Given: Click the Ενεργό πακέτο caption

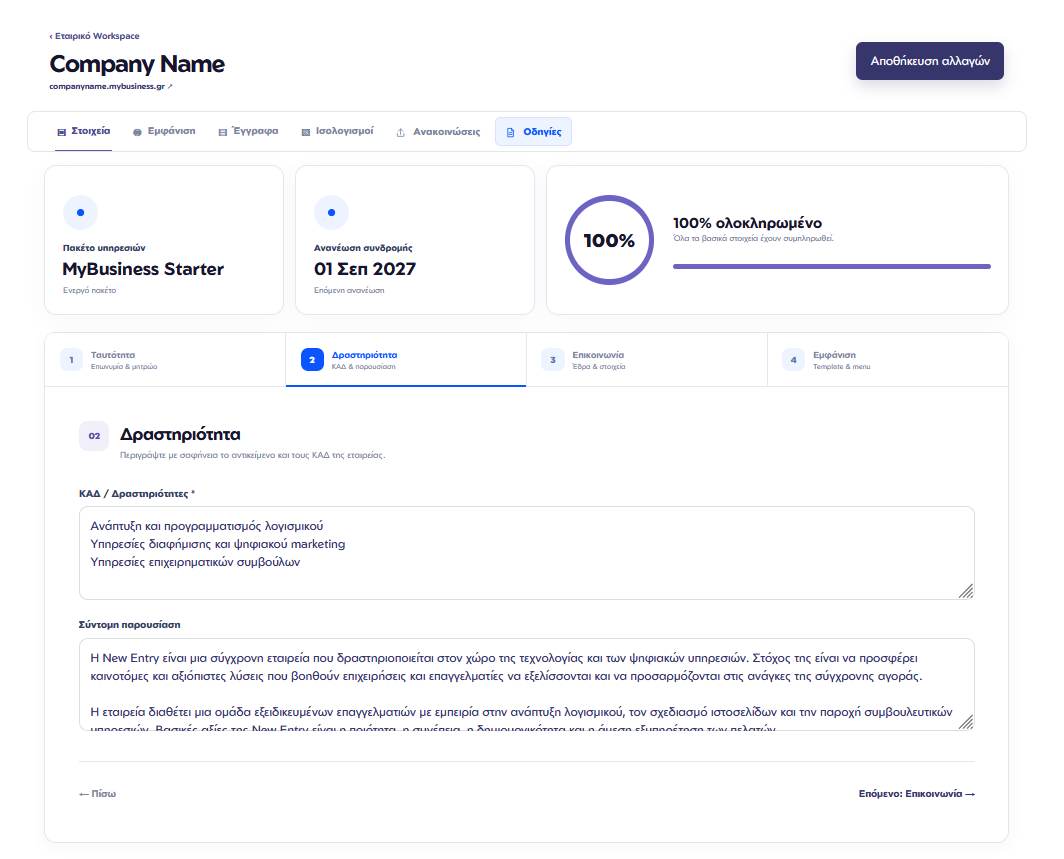Looking at the screenshot, I should click(90, 290).
